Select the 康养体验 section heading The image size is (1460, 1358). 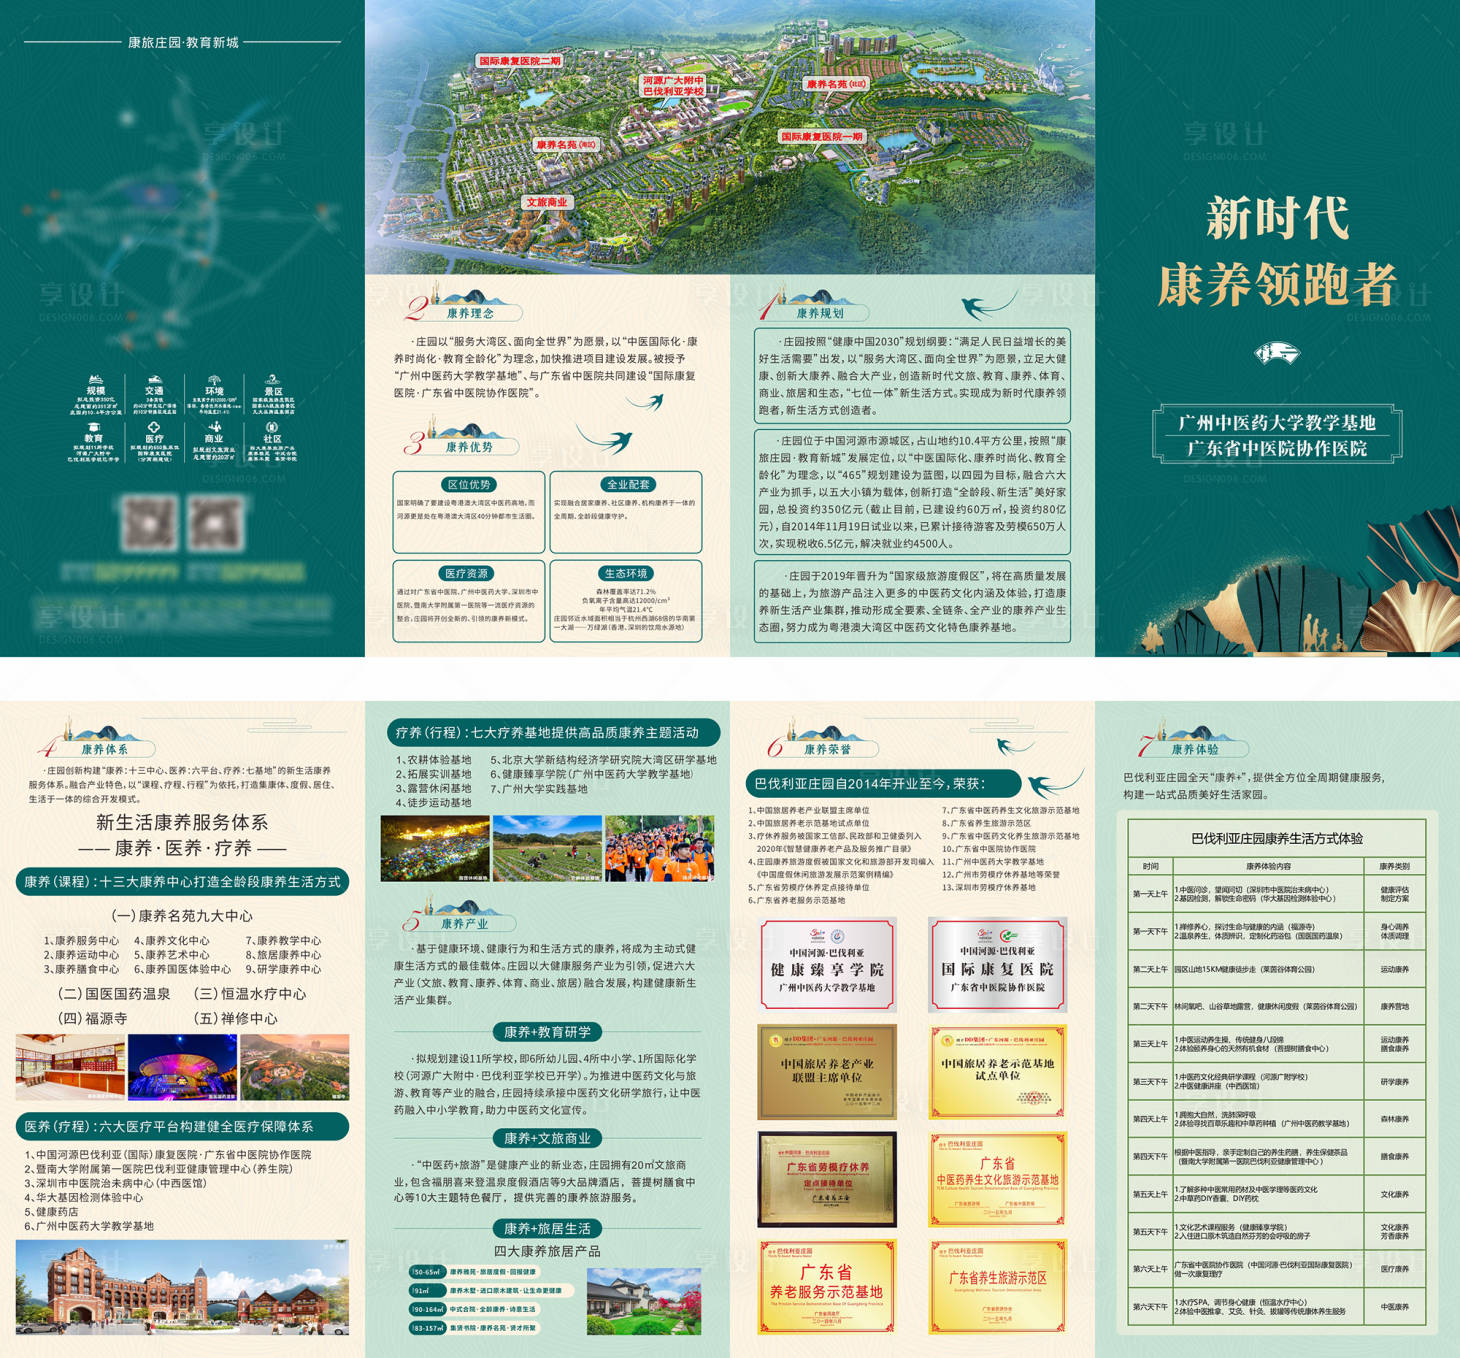tap(1194, 748)
